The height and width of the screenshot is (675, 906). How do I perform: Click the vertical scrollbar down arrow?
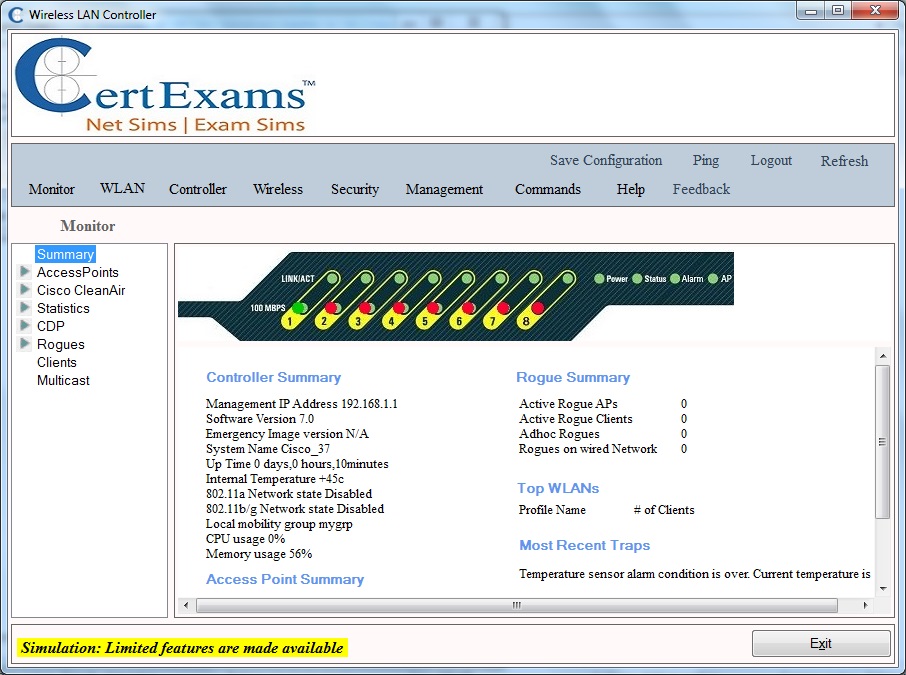coord(883,589)
